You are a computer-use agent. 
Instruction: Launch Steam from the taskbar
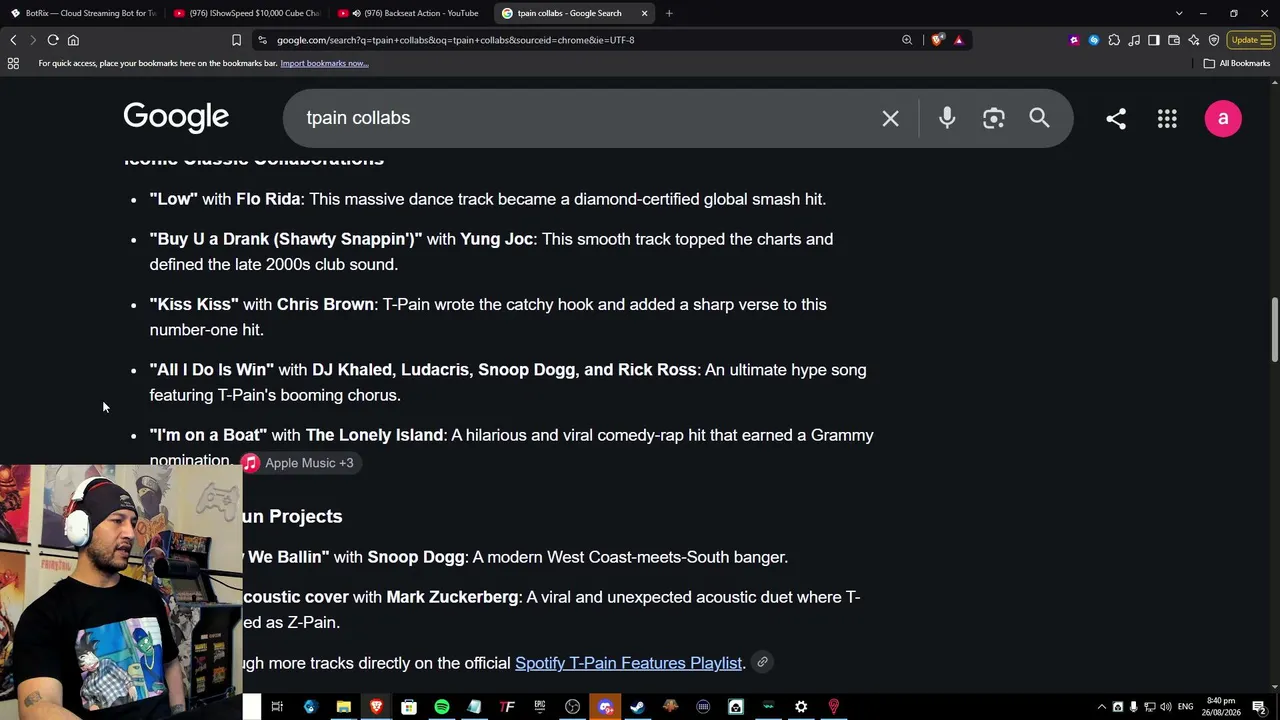[x=637, y=707]
